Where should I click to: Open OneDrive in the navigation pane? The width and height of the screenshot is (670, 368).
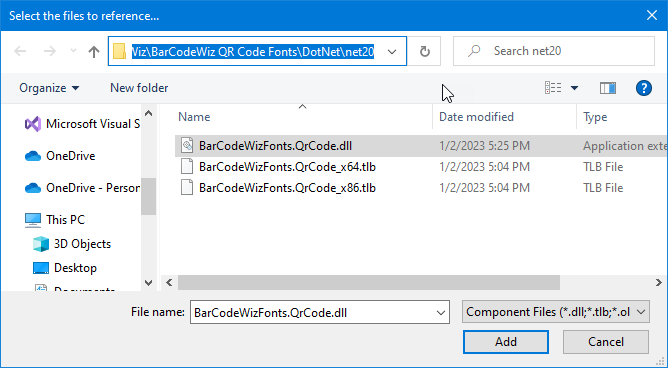coord(71,156)
